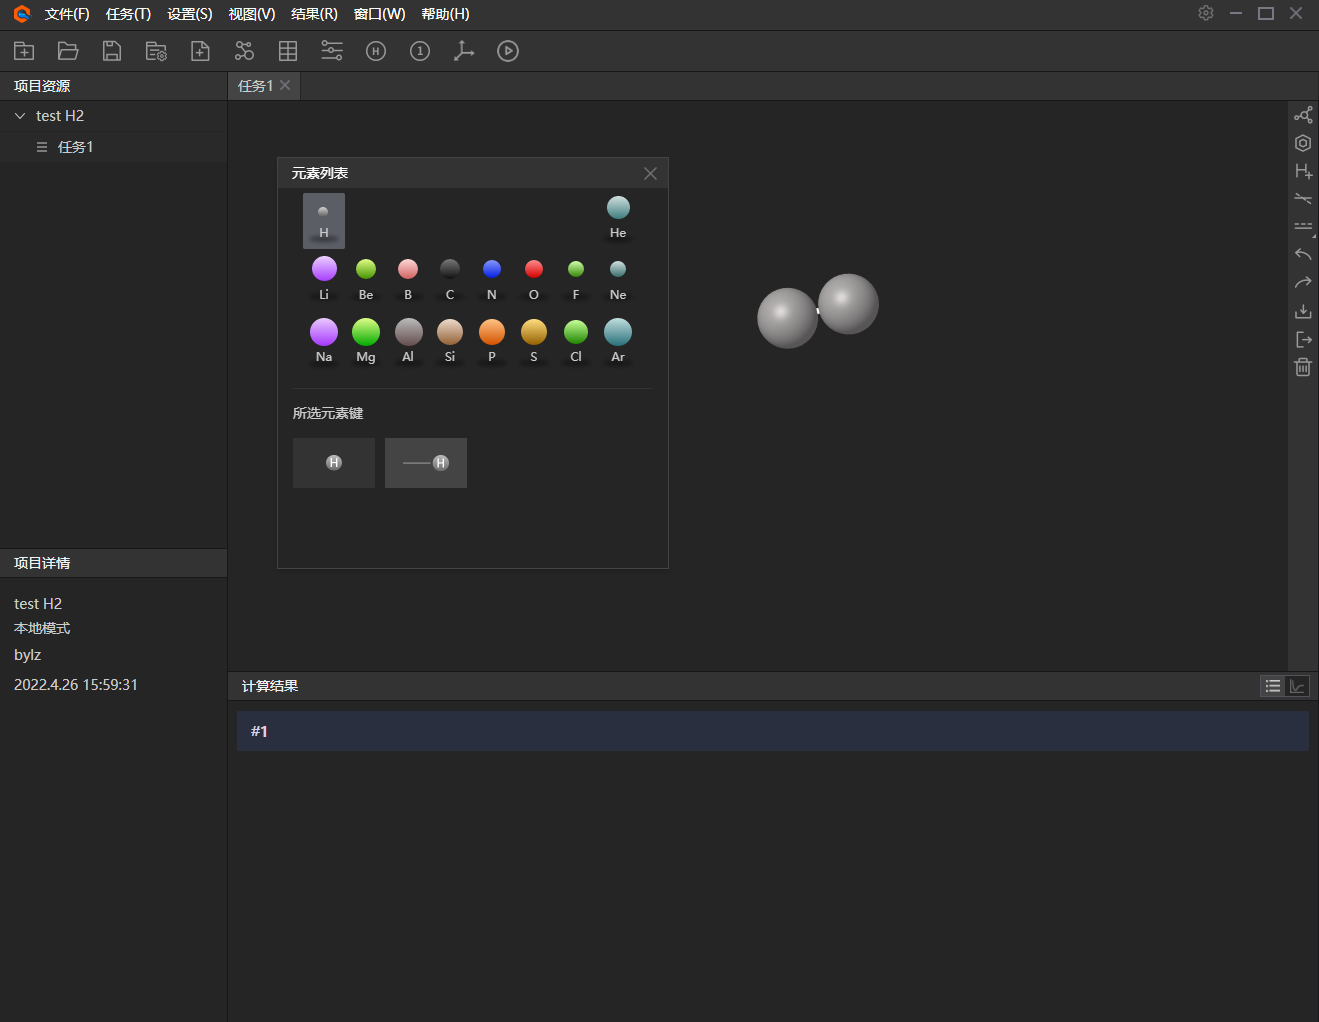
Task: Click the circled 1 toolbar icon
Action: click(420, 51)
